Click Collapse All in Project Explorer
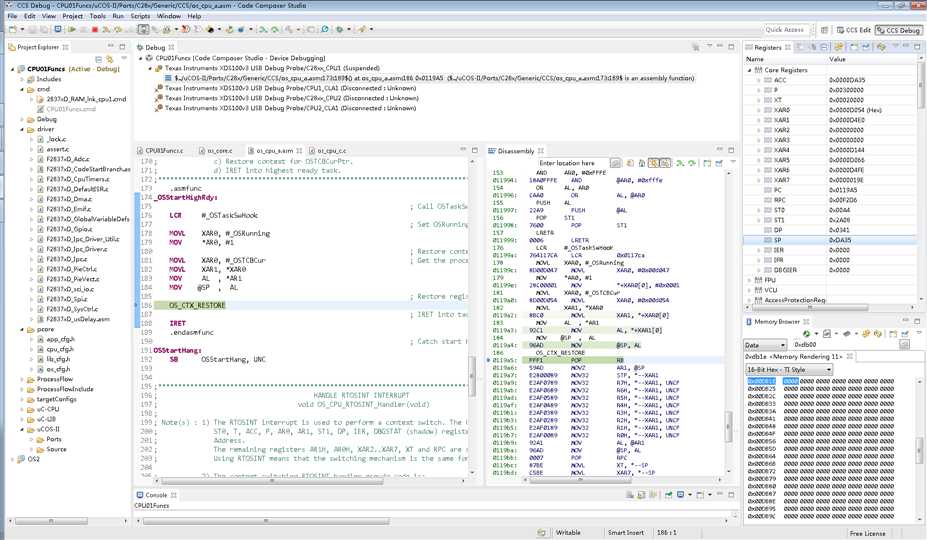The image size is (927, 540). click(x=99, y=59)
